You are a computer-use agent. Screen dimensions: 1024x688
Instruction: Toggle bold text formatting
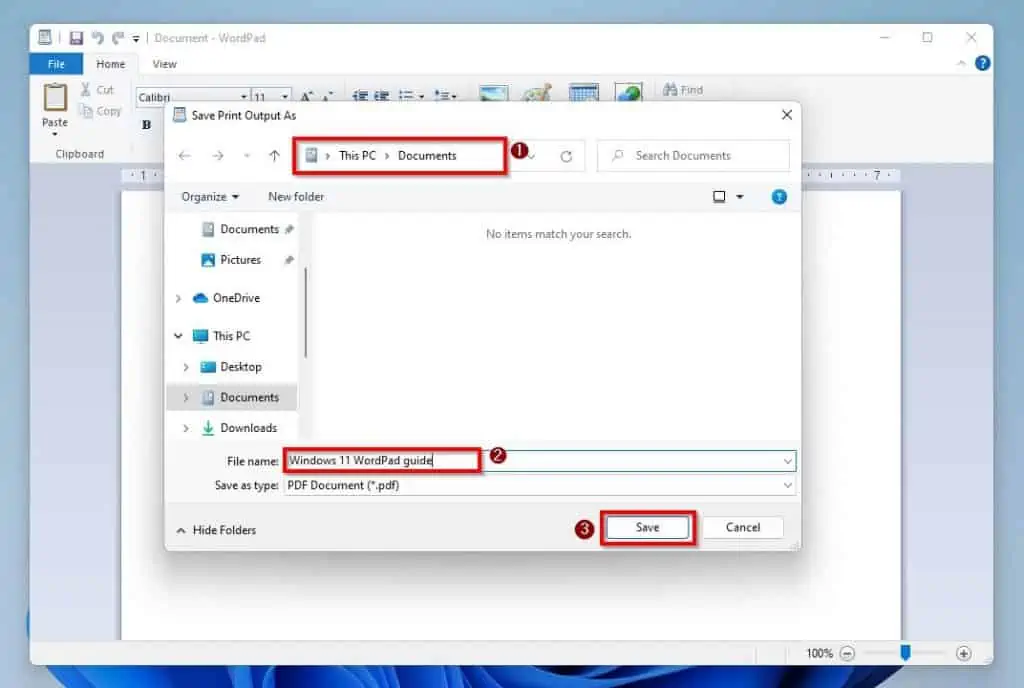146,124
